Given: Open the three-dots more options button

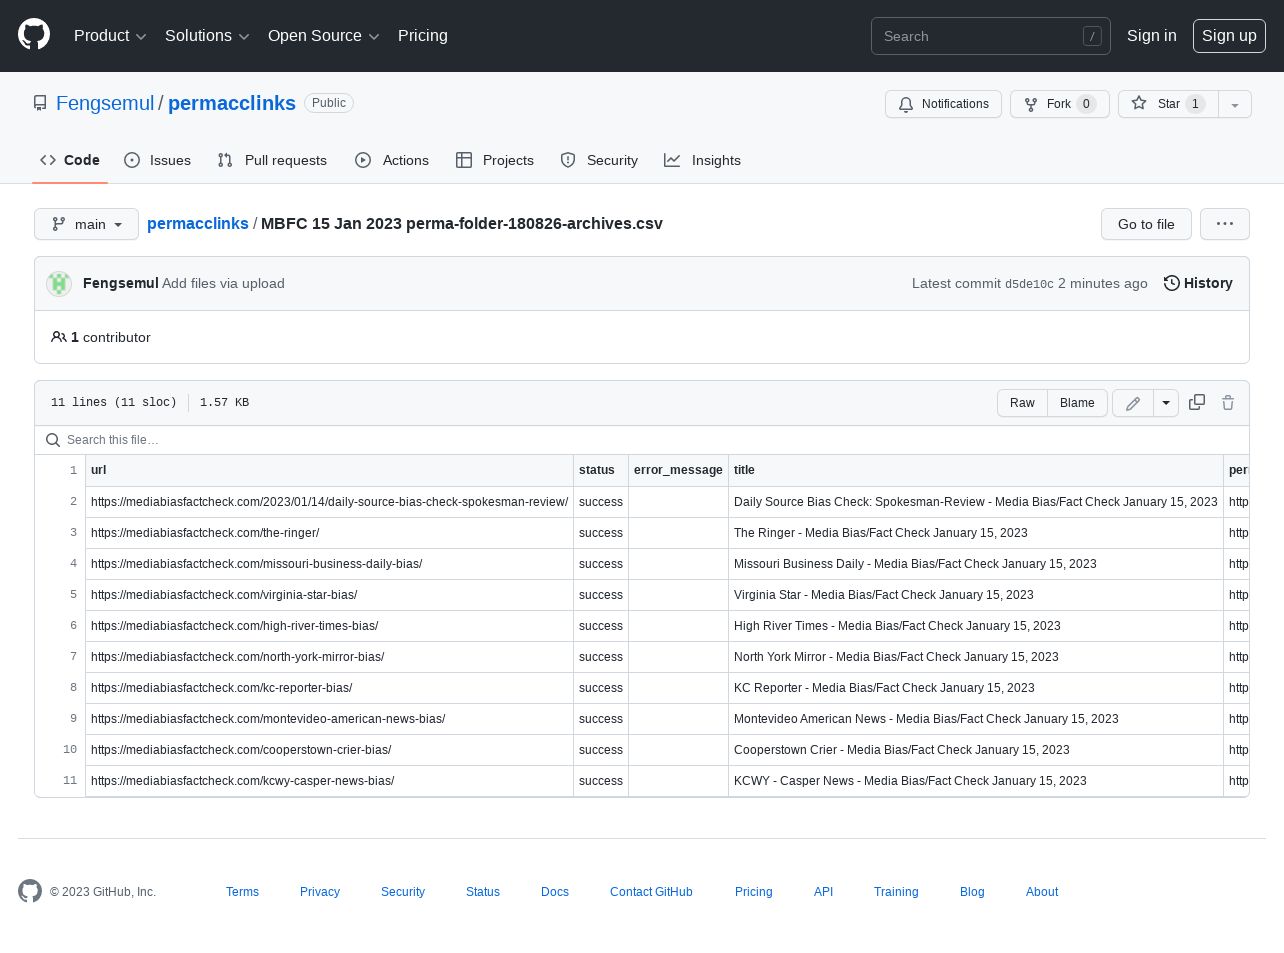Looking at the screenshot, I should click(1224, 224).
